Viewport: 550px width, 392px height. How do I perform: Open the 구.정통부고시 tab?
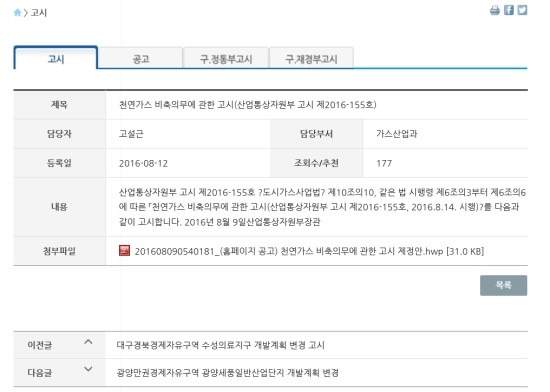(x=226, y=59)
